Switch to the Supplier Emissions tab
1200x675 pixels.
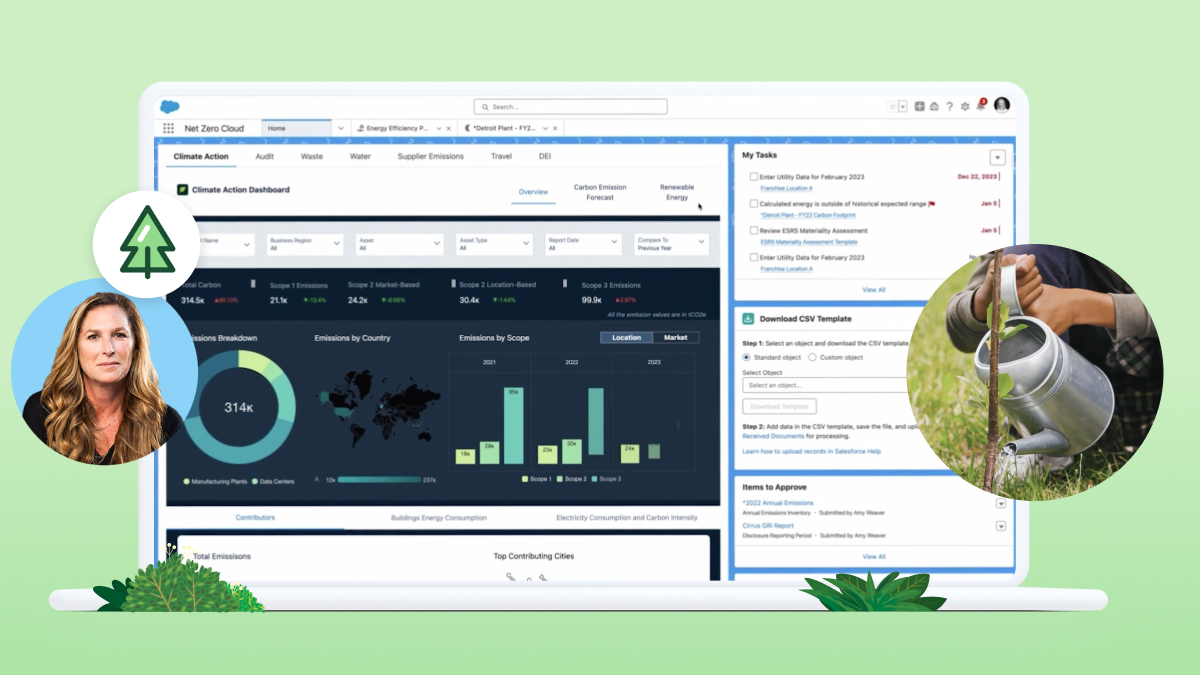[x=430, y=156]
